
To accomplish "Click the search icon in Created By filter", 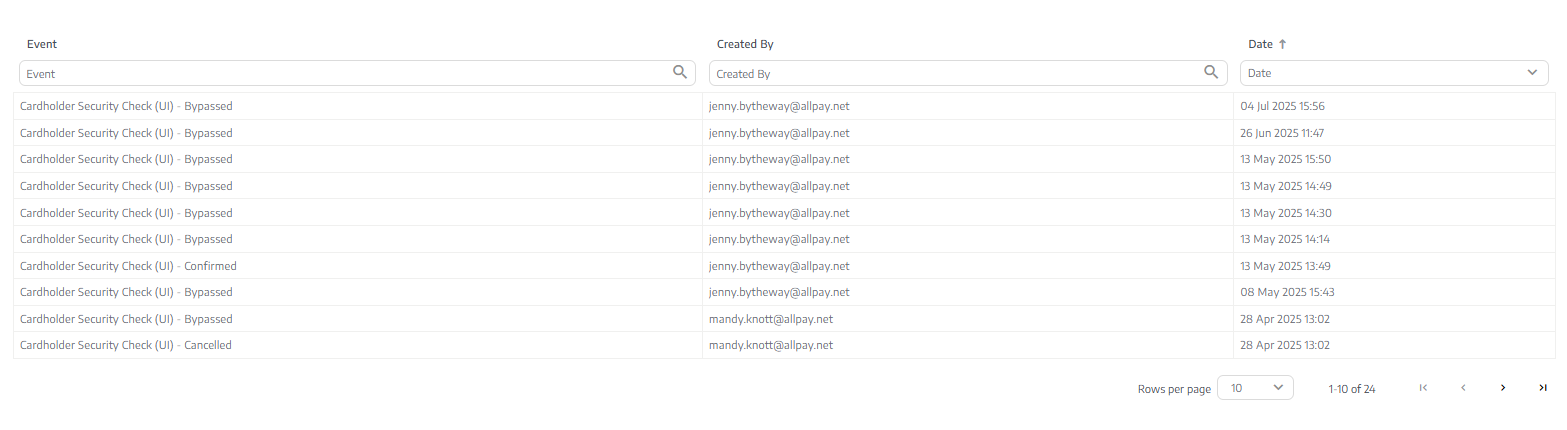I will tap(1211, 72).
